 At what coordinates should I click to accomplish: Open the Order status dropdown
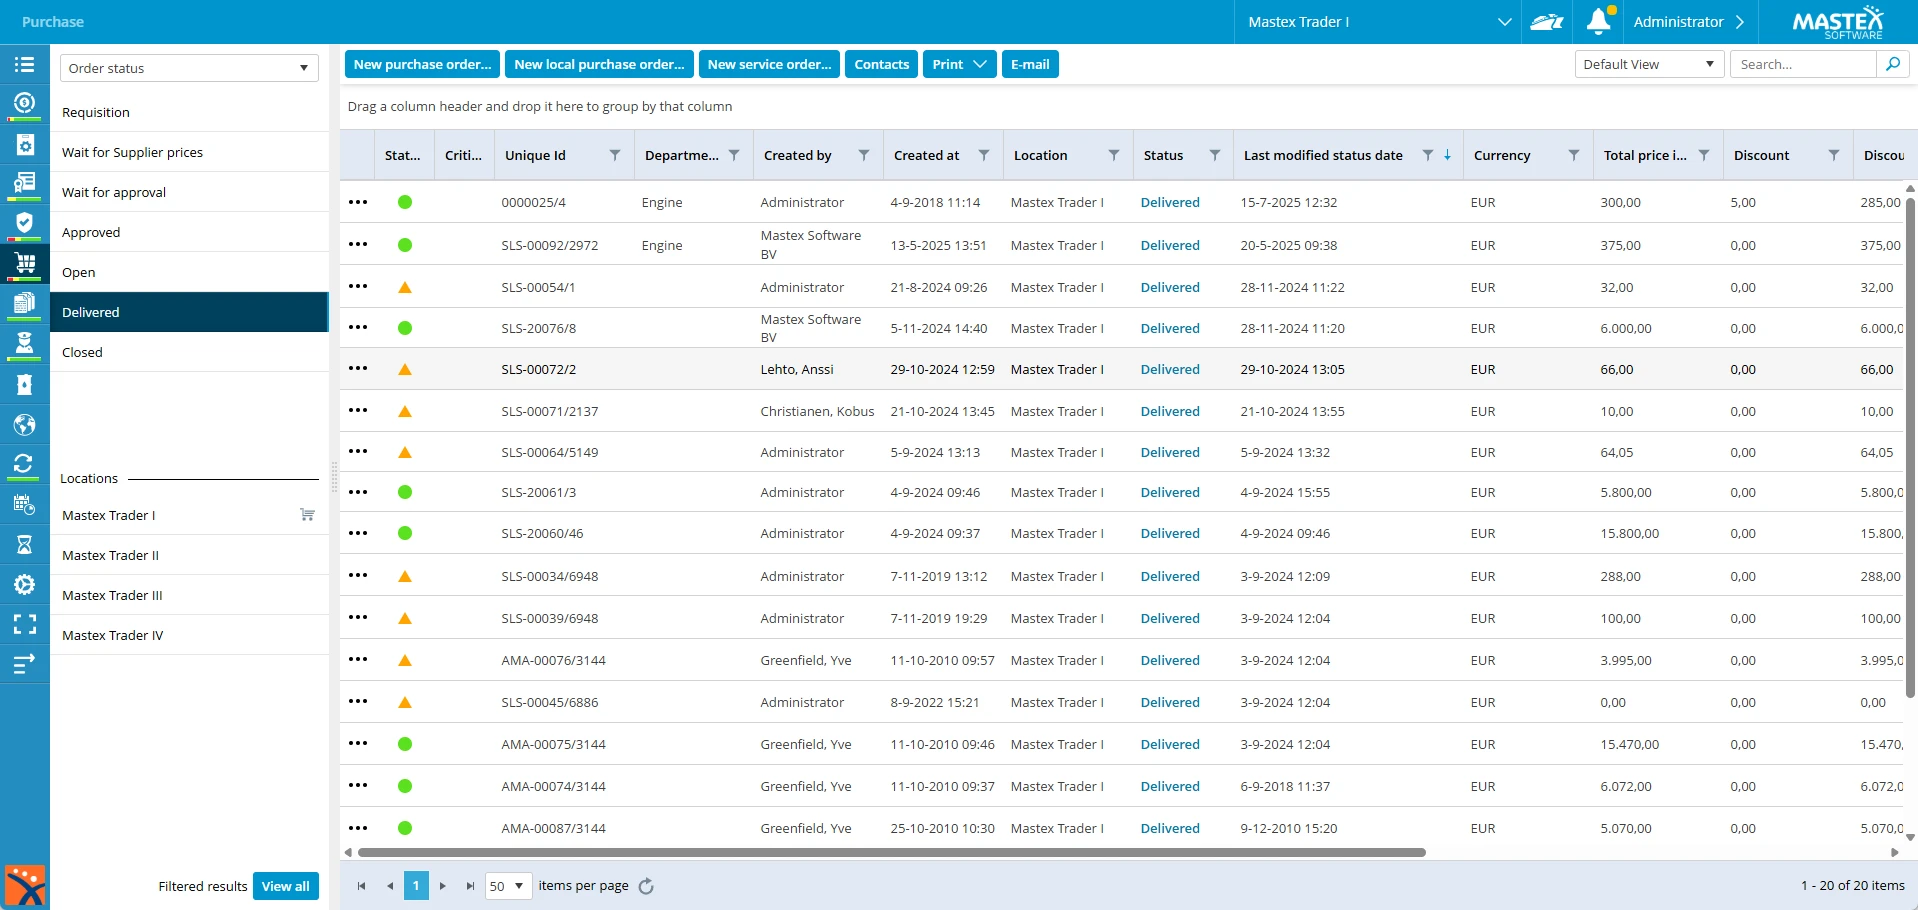189,68
